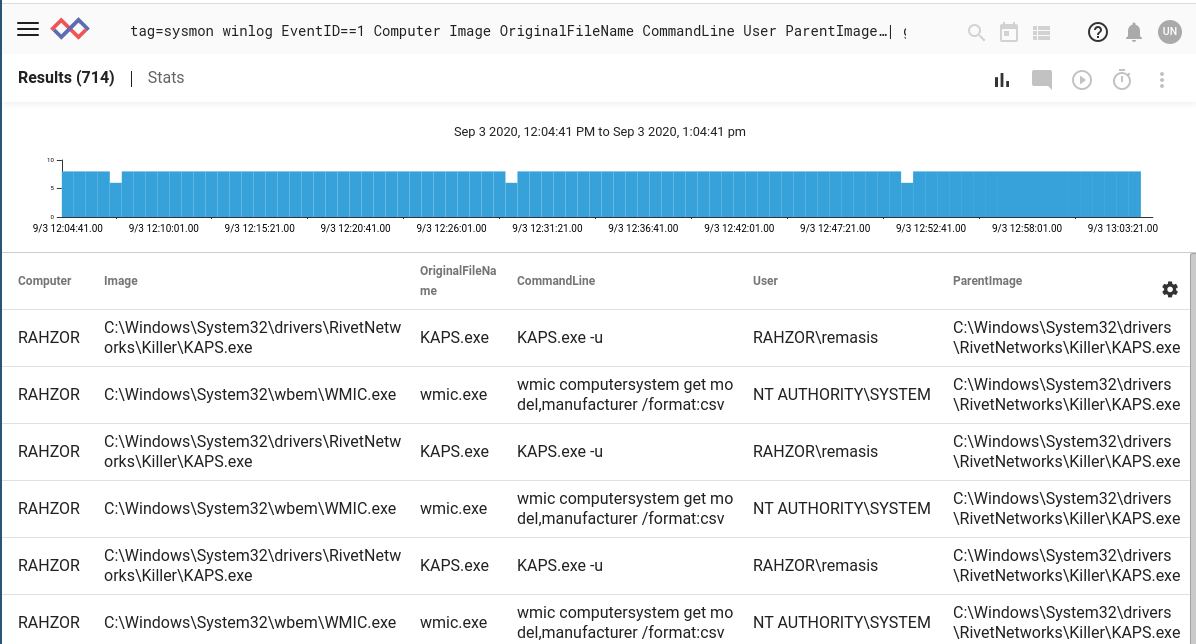Run the query with the play button icon
The width and height of the screenshot is (1196, 644).
pyautogui.click(x=1081, y=79)
